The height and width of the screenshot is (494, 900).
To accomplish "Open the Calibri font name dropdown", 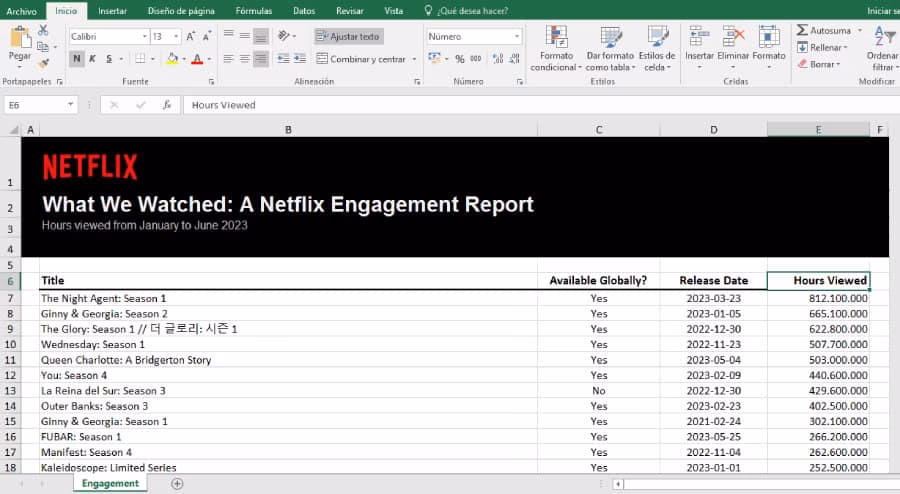I will pyautogui.click(x=145, y=36).
